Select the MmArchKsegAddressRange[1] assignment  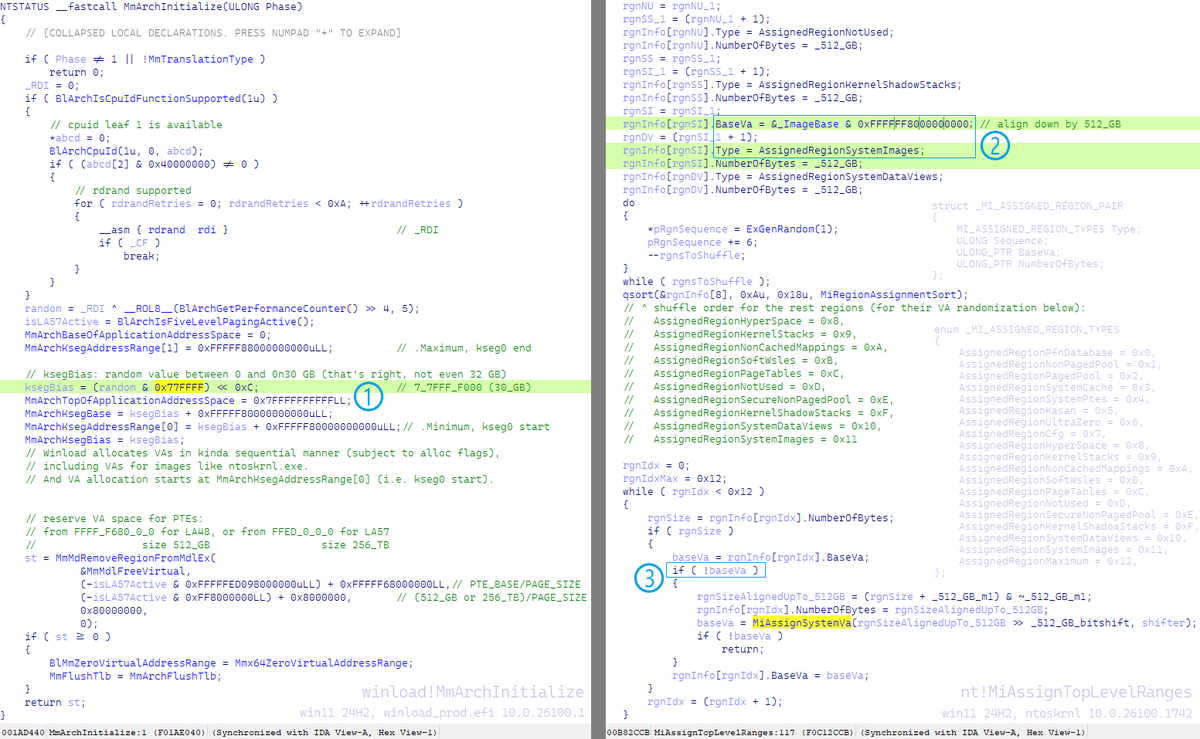point(177,347)
